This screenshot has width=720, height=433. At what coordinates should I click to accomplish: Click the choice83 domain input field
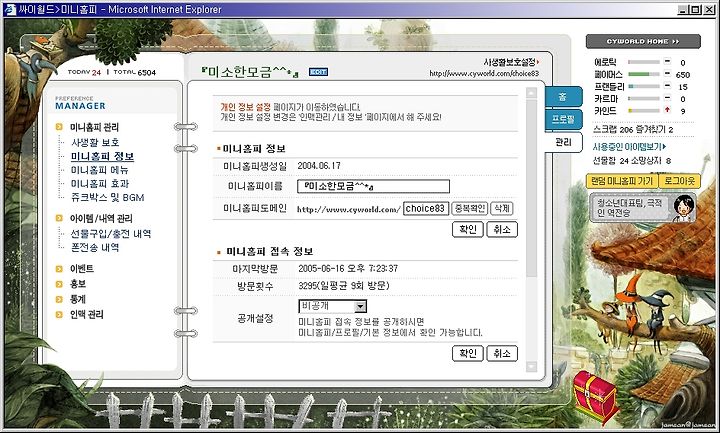[x=426, y=208]
